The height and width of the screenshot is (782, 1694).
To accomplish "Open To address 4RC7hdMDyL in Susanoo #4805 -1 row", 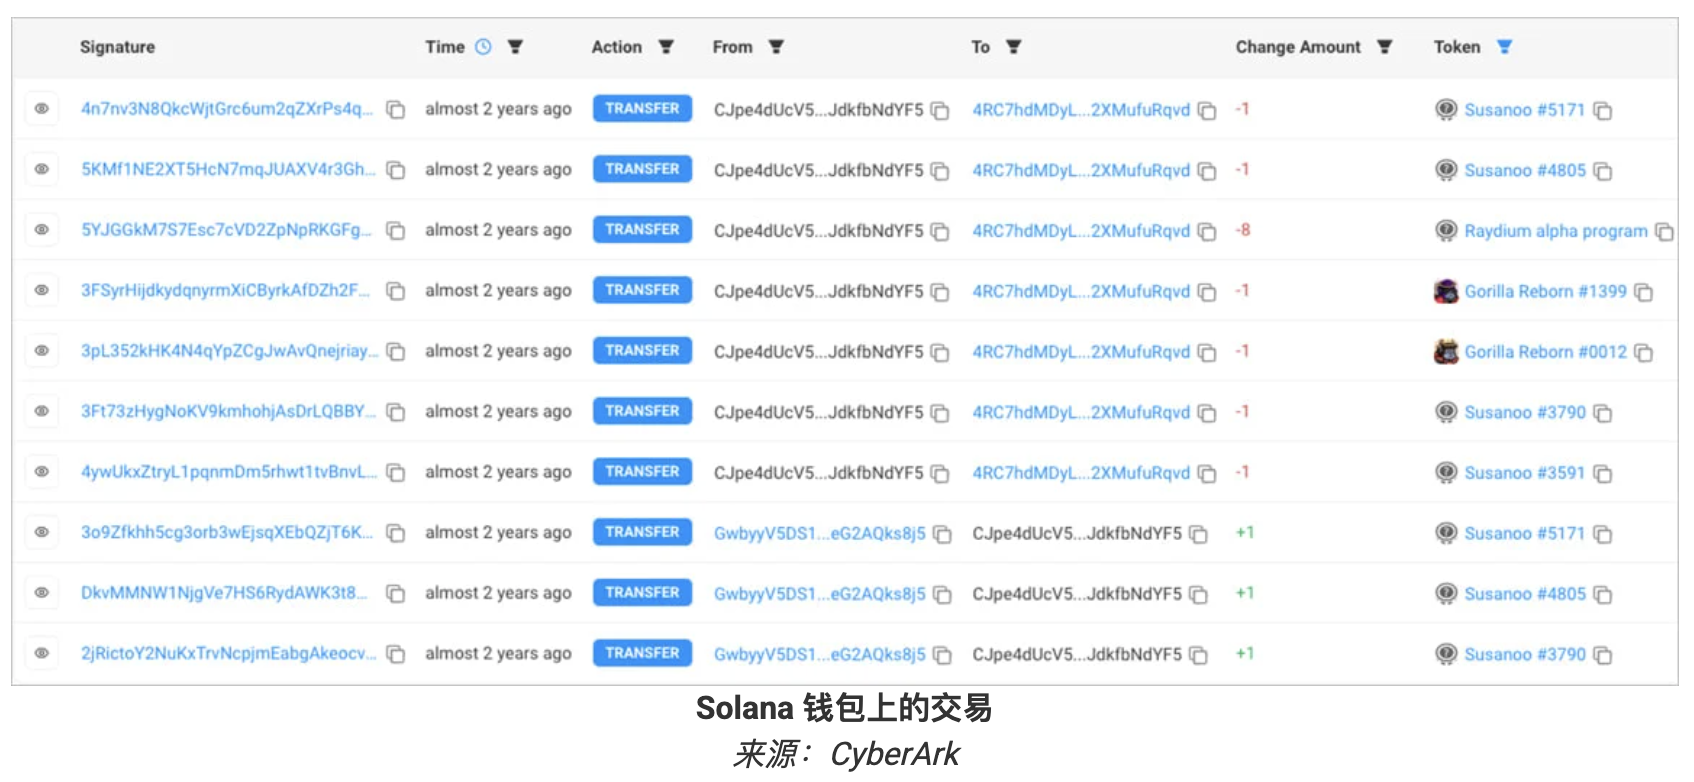I will 1081,171.
